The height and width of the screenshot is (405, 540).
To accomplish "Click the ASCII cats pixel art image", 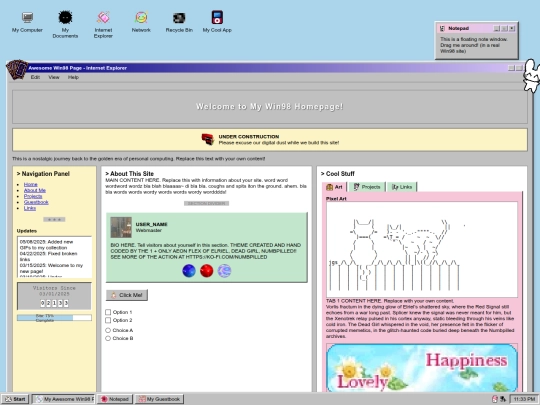I will coord(422,250).
